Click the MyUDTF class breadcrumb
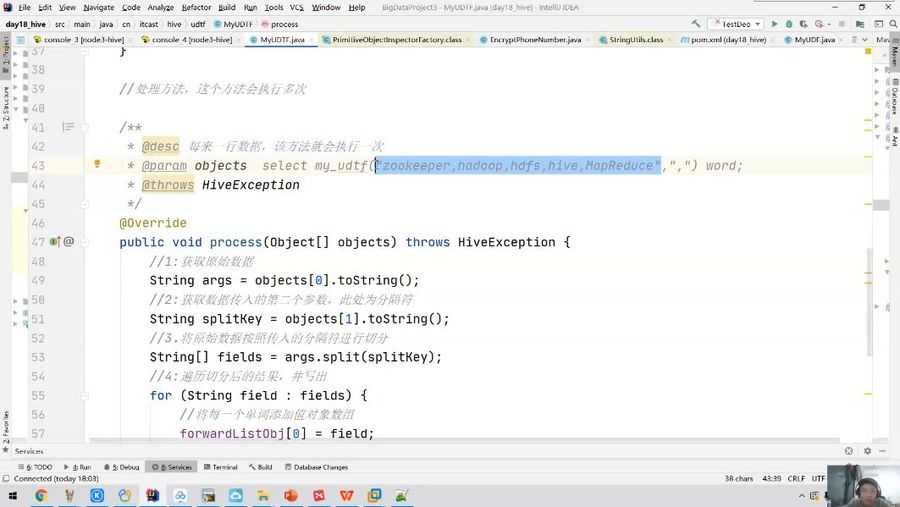This screenshot has width=900, height=507. (233, 24)
